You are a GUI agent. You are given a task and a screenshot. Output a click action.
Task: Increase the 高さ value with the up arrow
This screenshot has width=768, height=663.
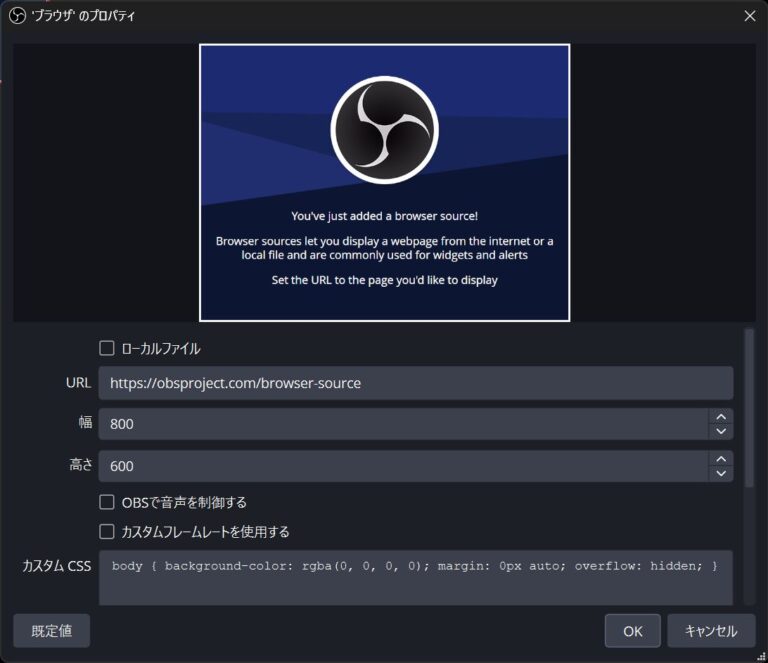(720, 458)
